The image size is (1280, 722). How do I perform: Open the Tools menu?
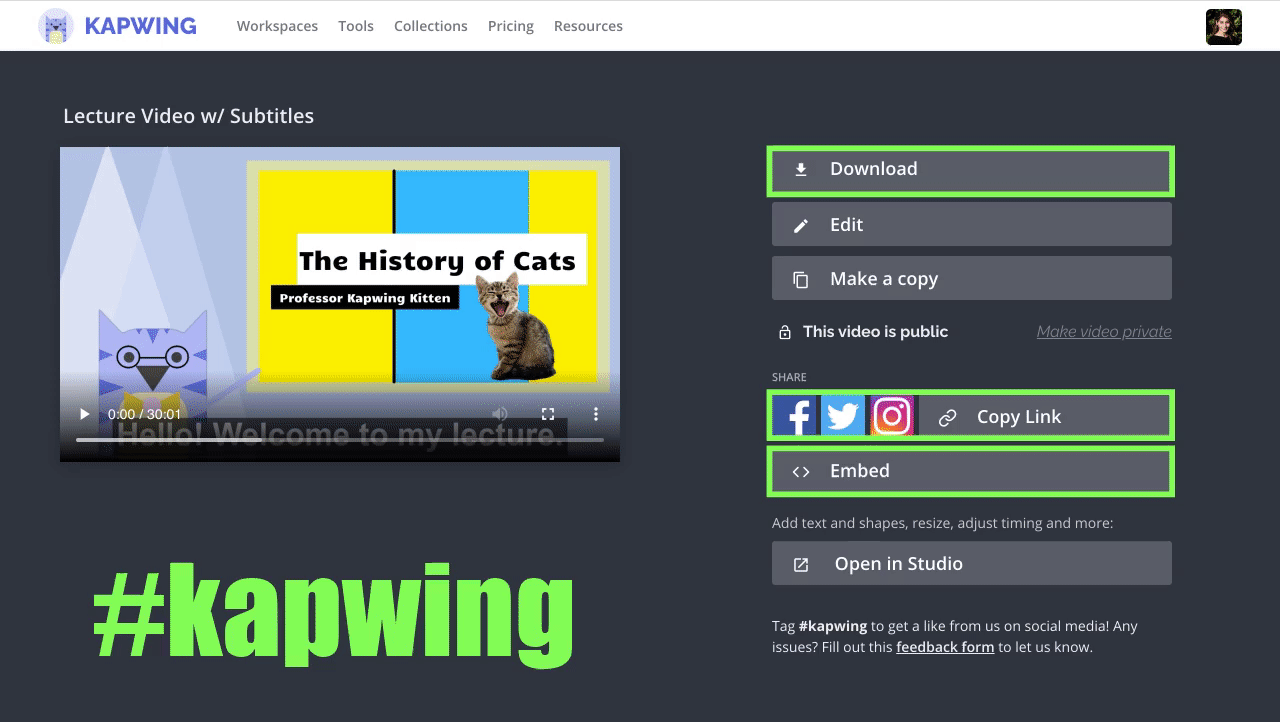point(356,26)
